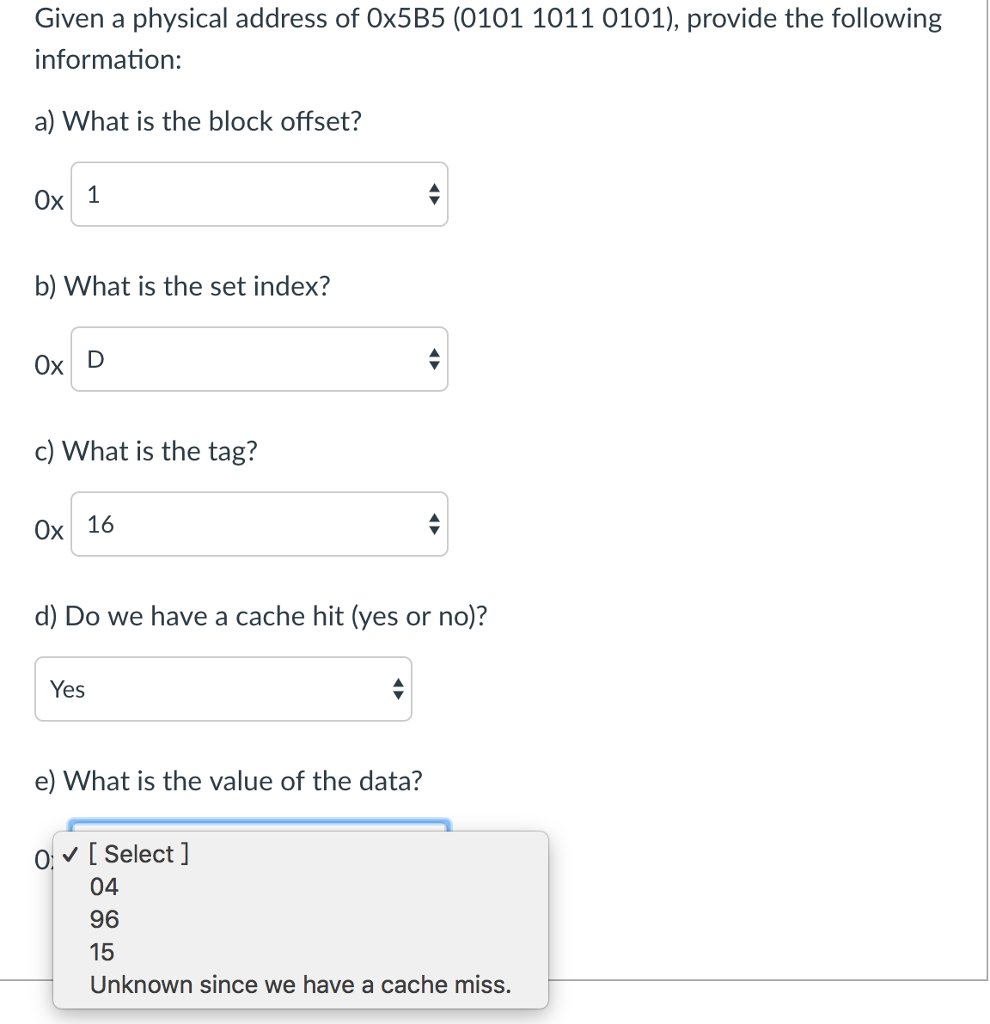Click the arrow icon on the tag dropdown
This screenshot has width=990, height=1024.
433,524
